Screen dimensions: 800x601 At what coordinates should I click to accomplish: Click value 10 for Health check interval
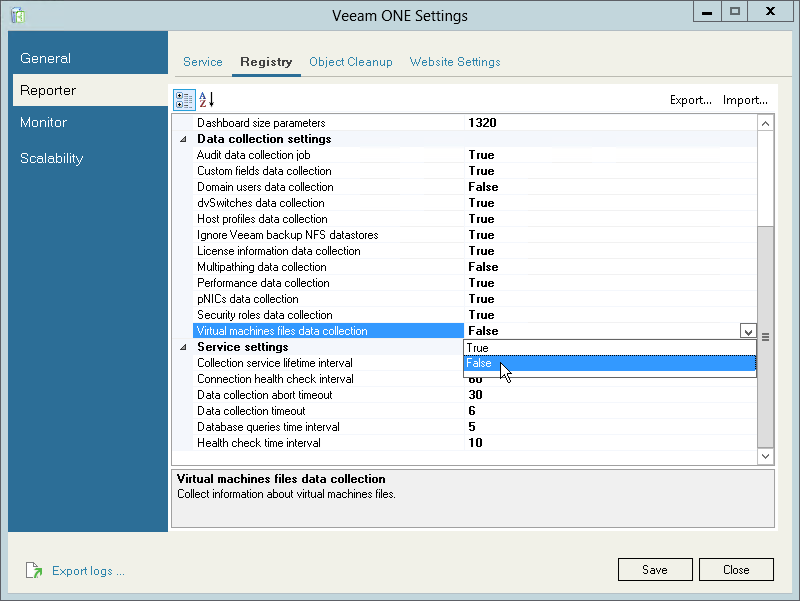pyautogui.click(x=476, y=443)
